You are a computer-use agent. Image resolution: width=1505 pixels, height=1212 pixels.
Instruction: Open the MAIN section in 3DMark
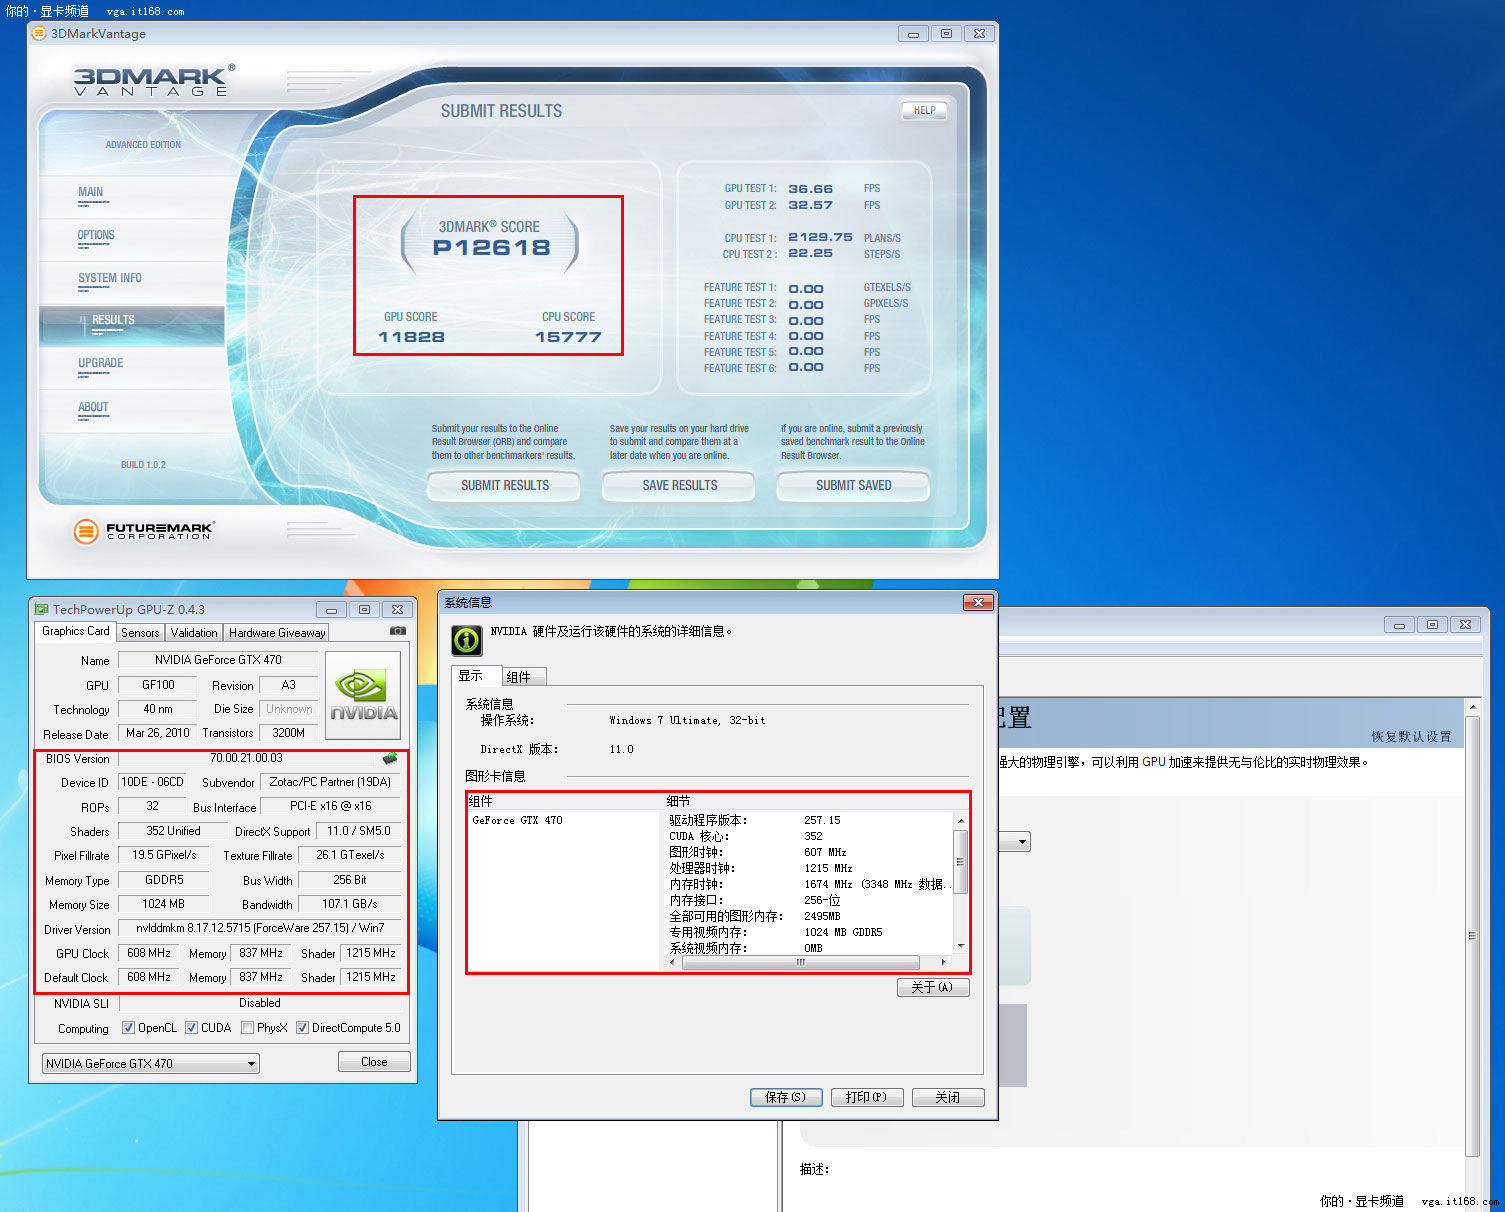(91, 192)
